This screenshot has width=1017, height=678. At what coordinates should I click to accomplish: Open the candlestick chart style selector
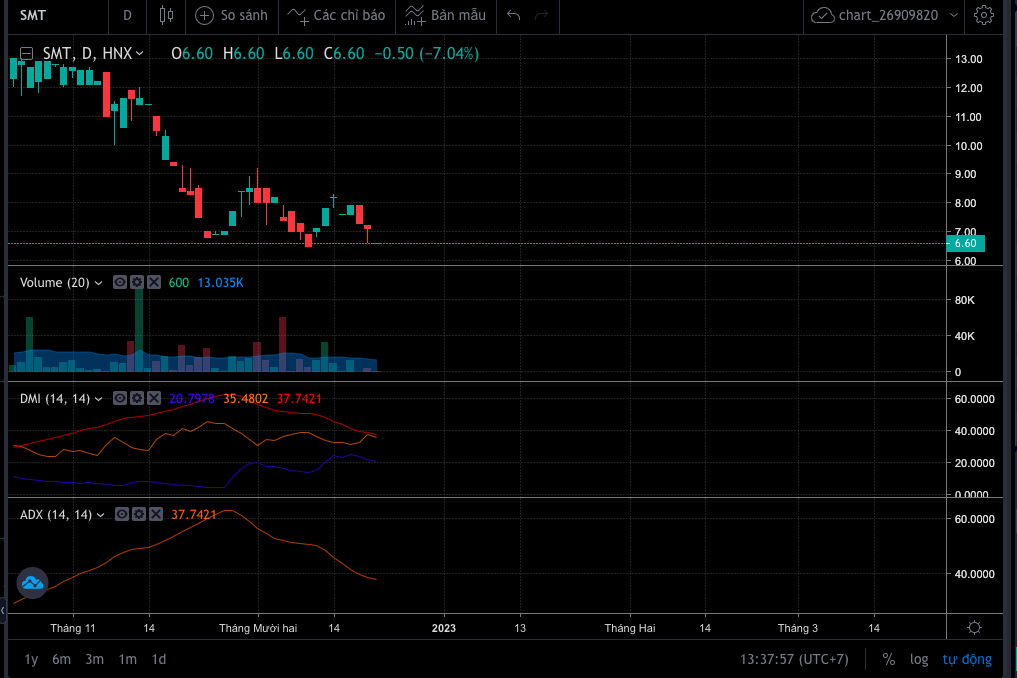pos(166,15)
